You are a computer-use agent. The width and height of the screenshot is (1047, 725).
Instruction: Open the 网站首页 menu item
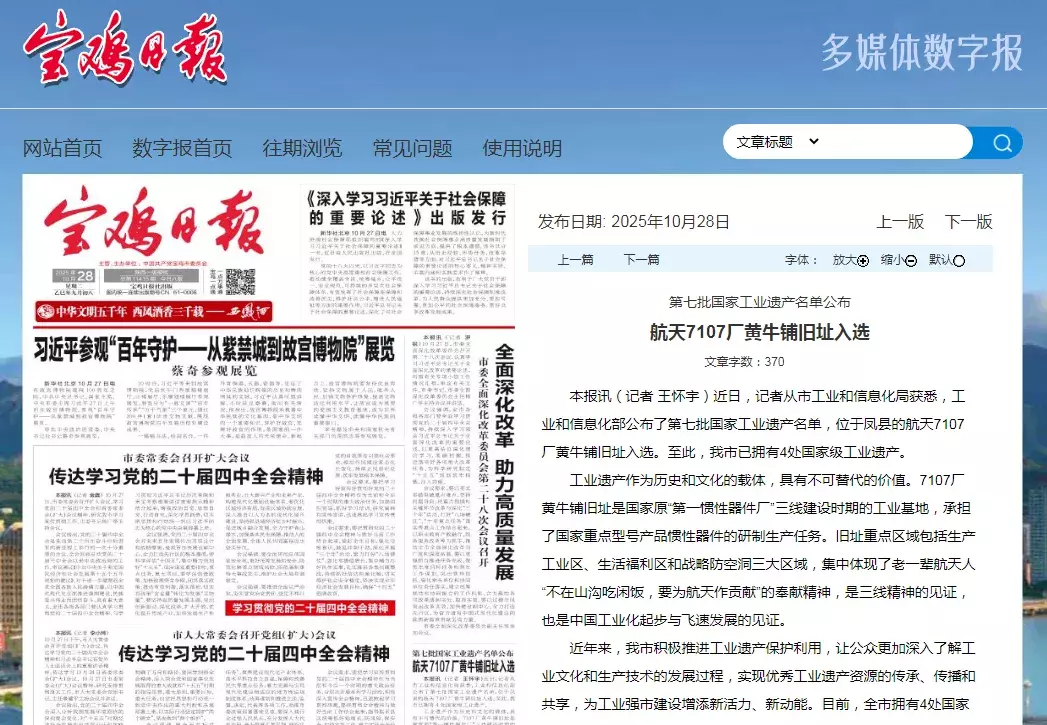[62, 148]
